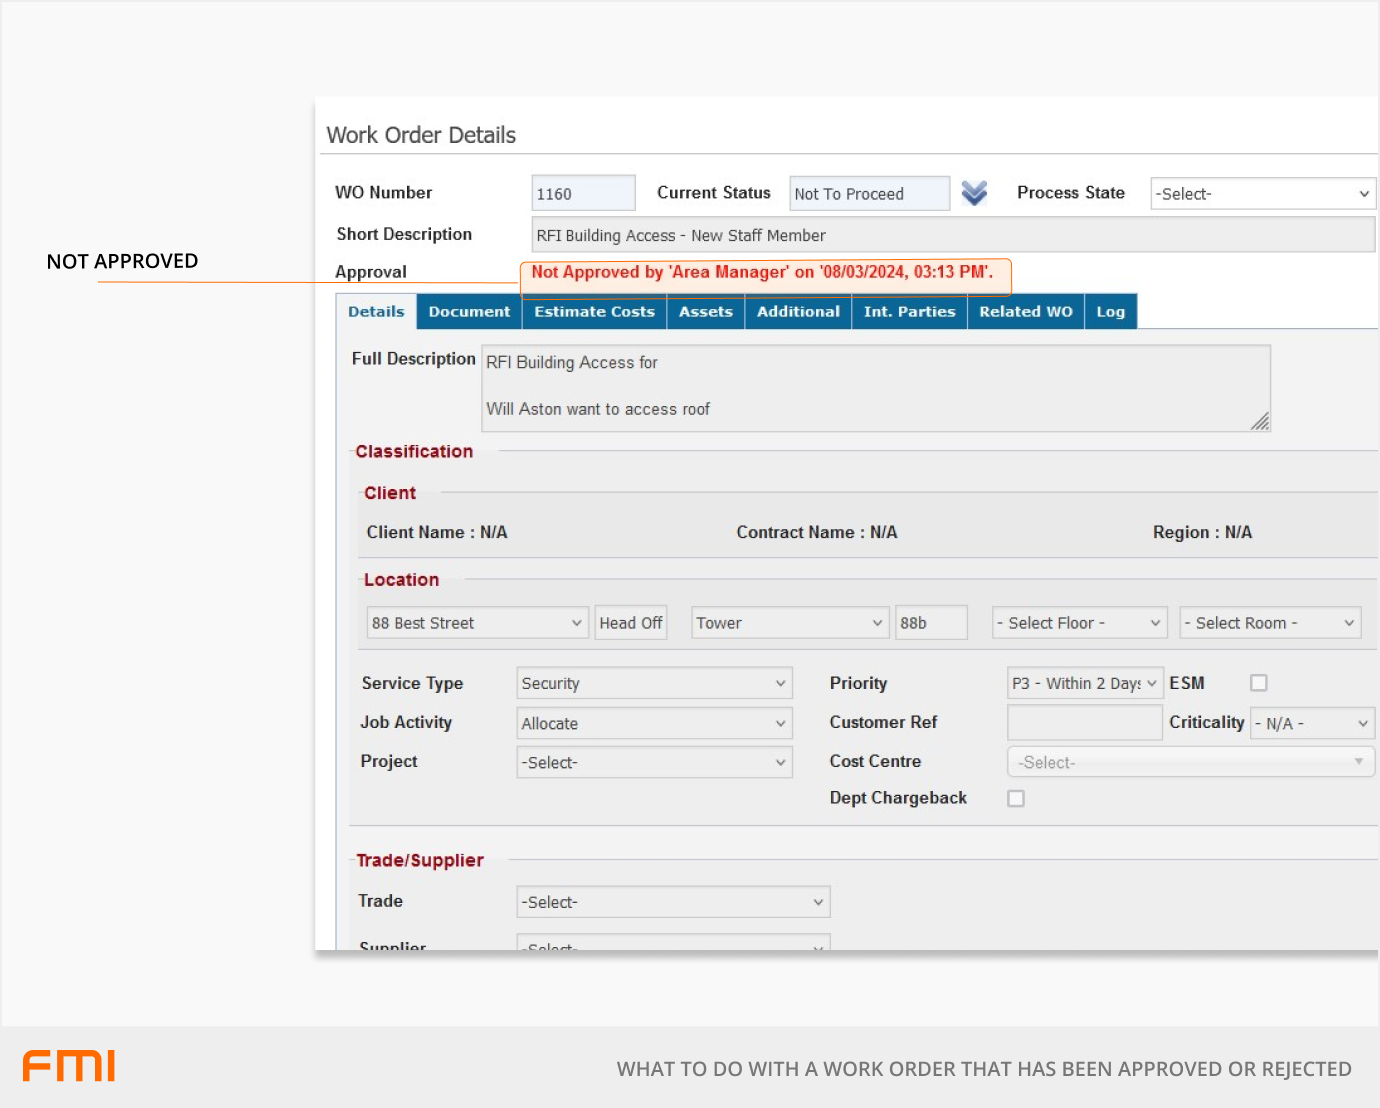Open the Int. Parties tab
This screenshot has width=1380, height=1108.
909,312
